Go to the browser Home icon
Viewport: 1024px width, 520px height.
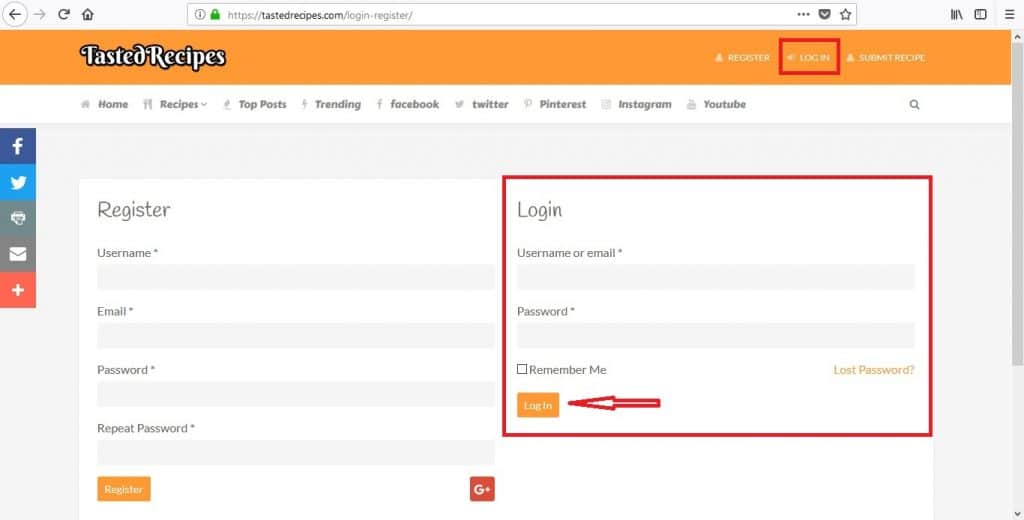click(88, 14)
